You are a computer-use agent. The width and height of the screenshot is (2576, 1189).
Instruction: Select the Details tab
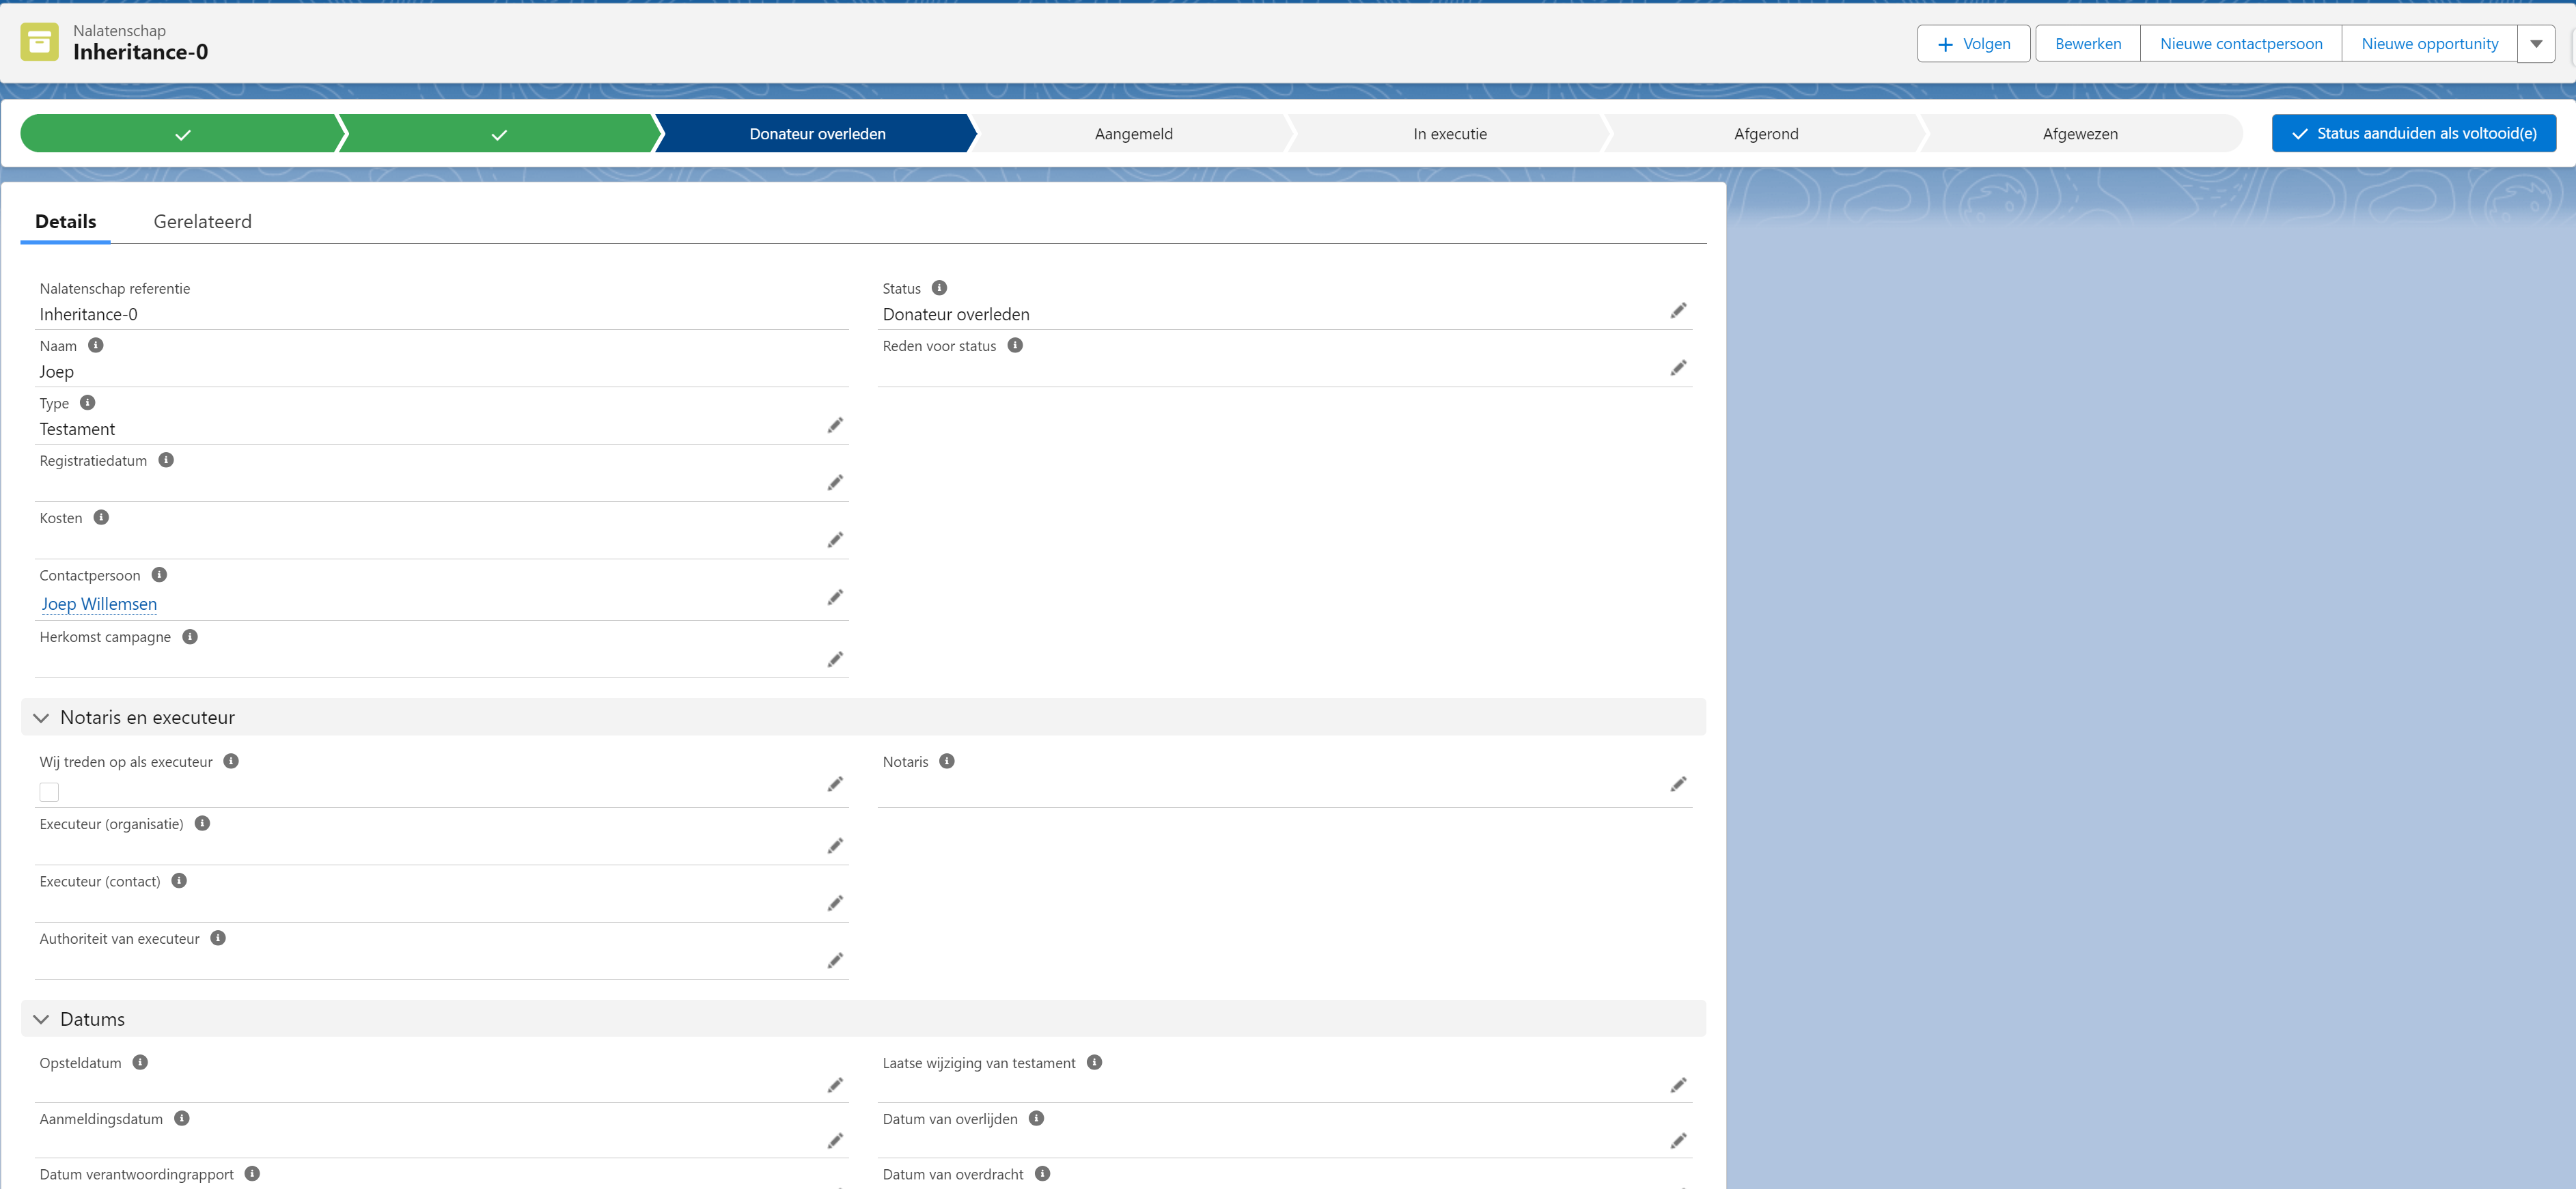point(65,222)
